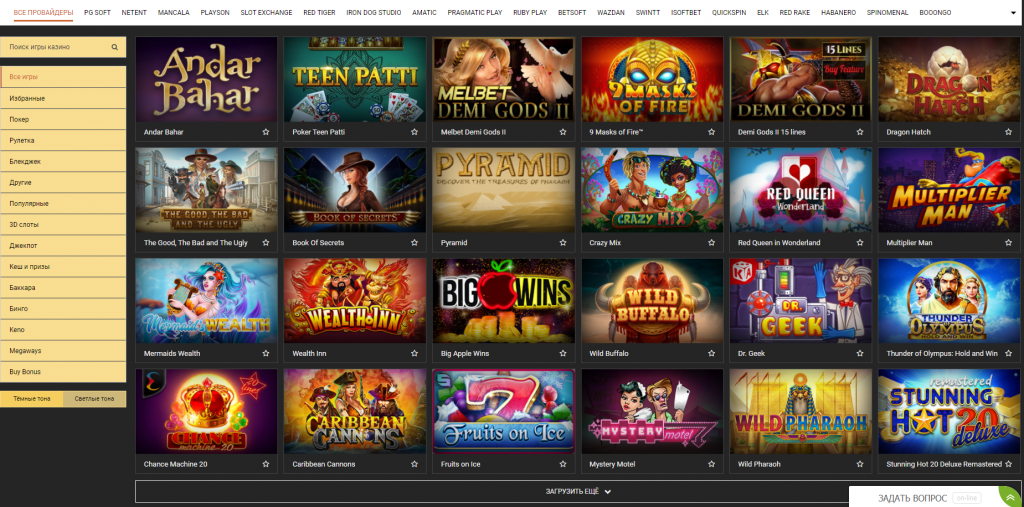Viewport: 1024px width, 507px height.
Task: Show Популярные games category
Action: [x=63, y=204]
